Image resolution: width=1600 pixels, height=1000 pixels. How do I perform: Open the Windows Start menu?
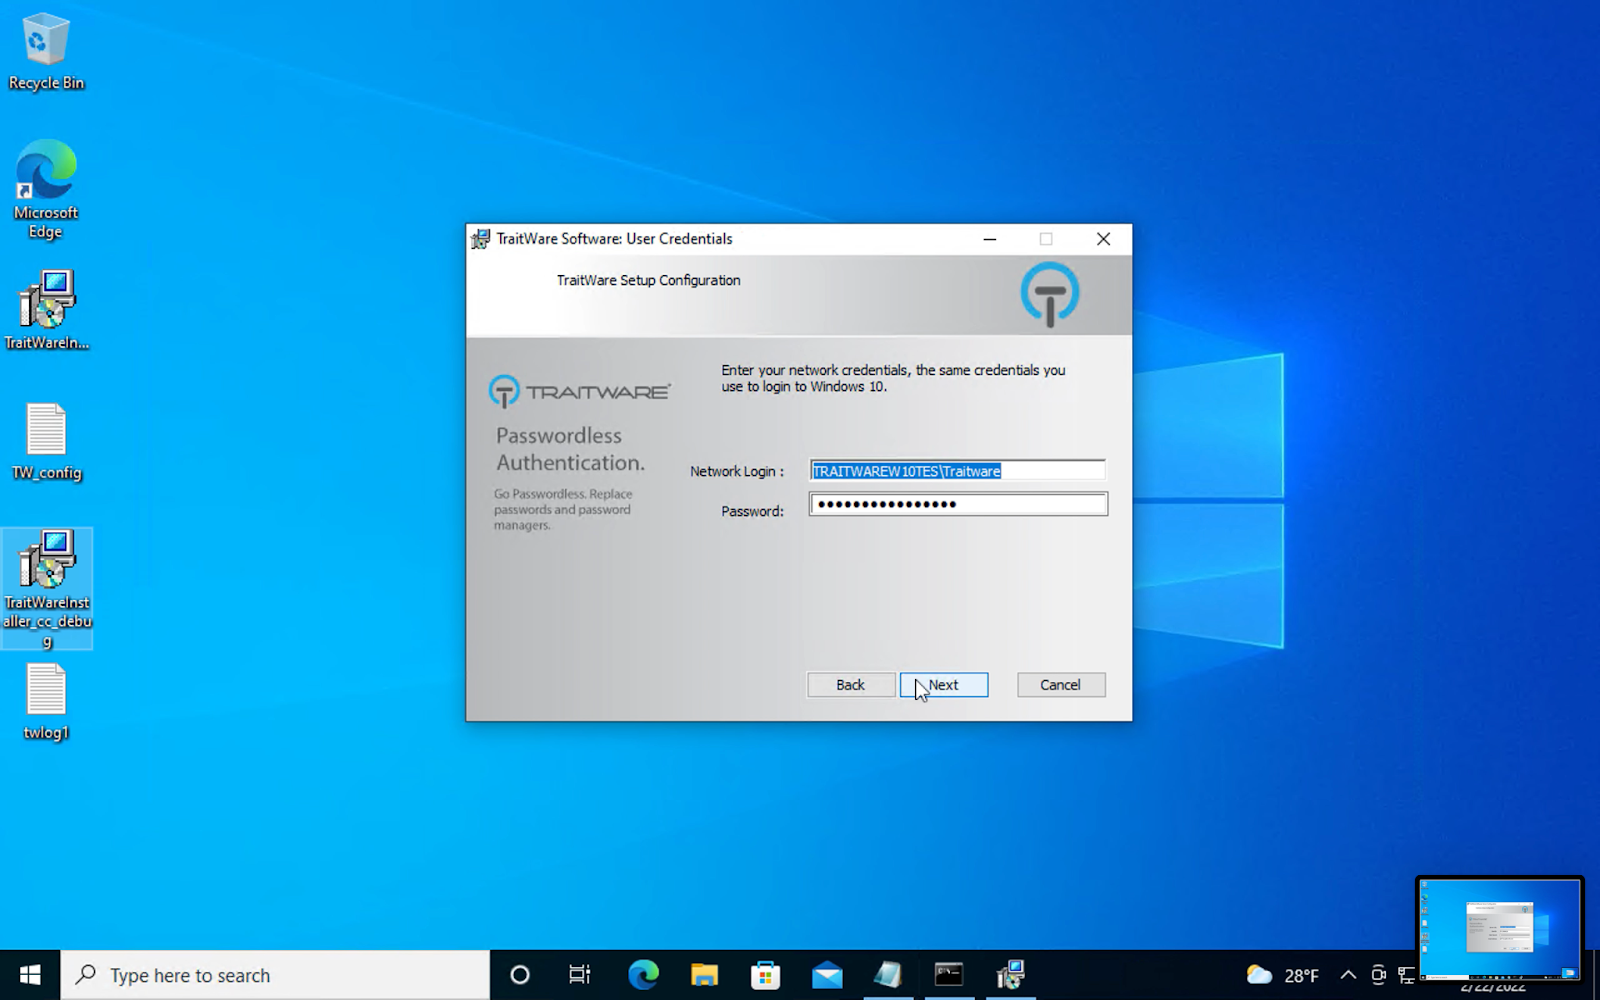click(30, 975)
